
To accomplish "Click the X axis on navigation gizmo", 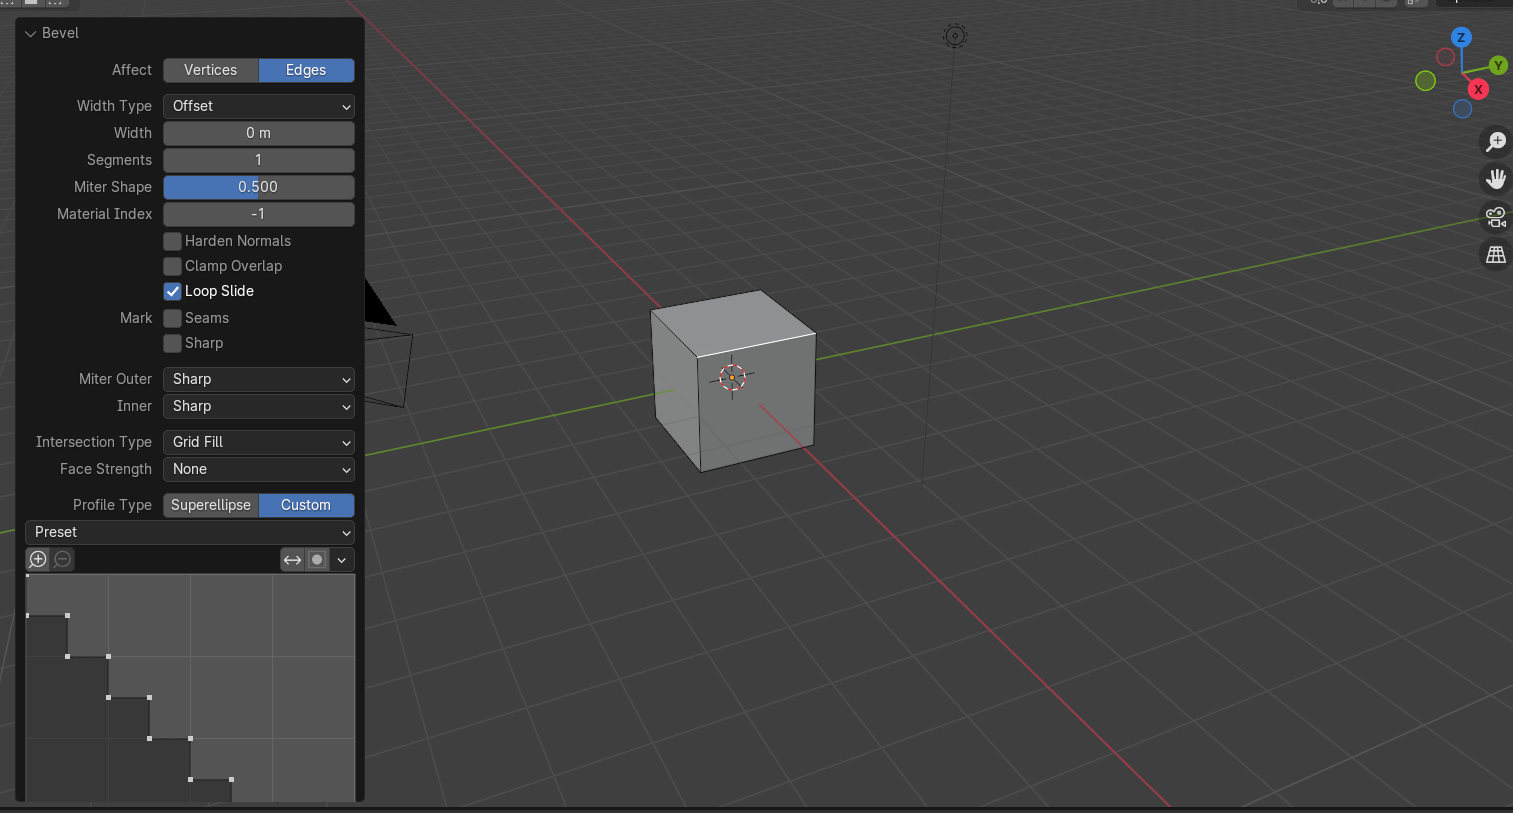I will [1478, 89].
